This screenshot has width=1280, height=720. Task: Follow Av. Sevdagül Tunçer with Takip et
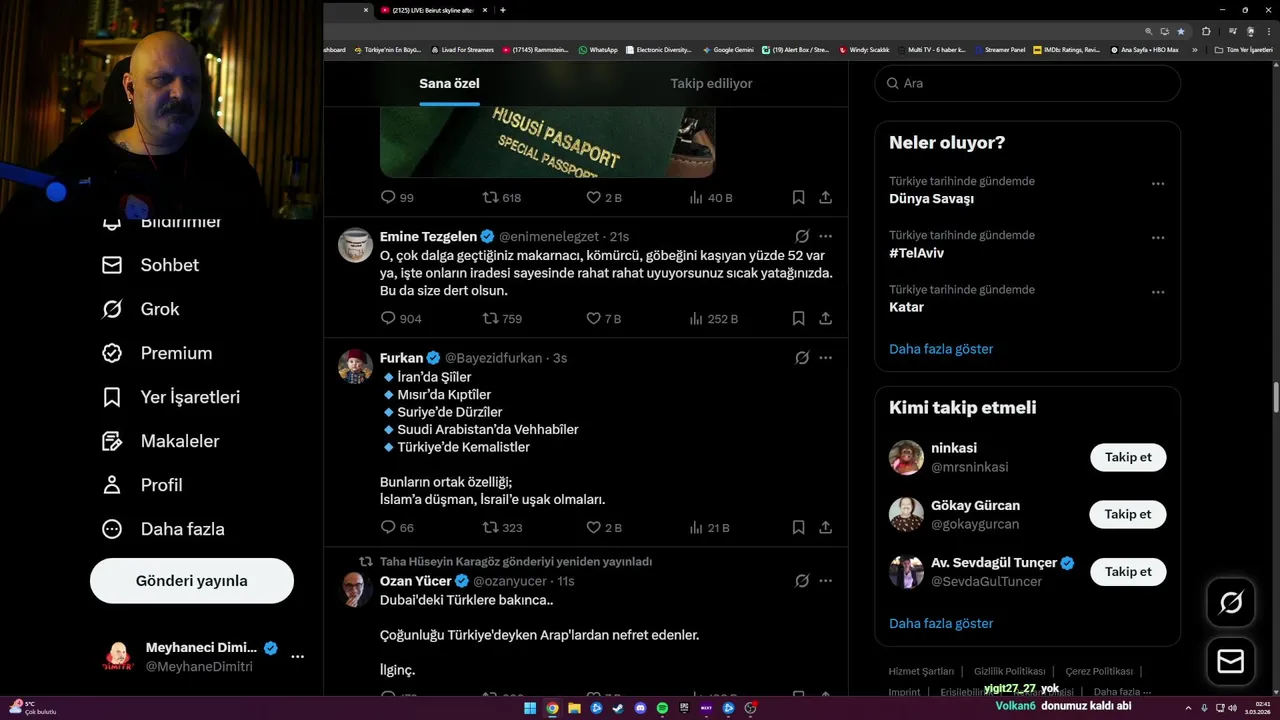coord(1128,572)
